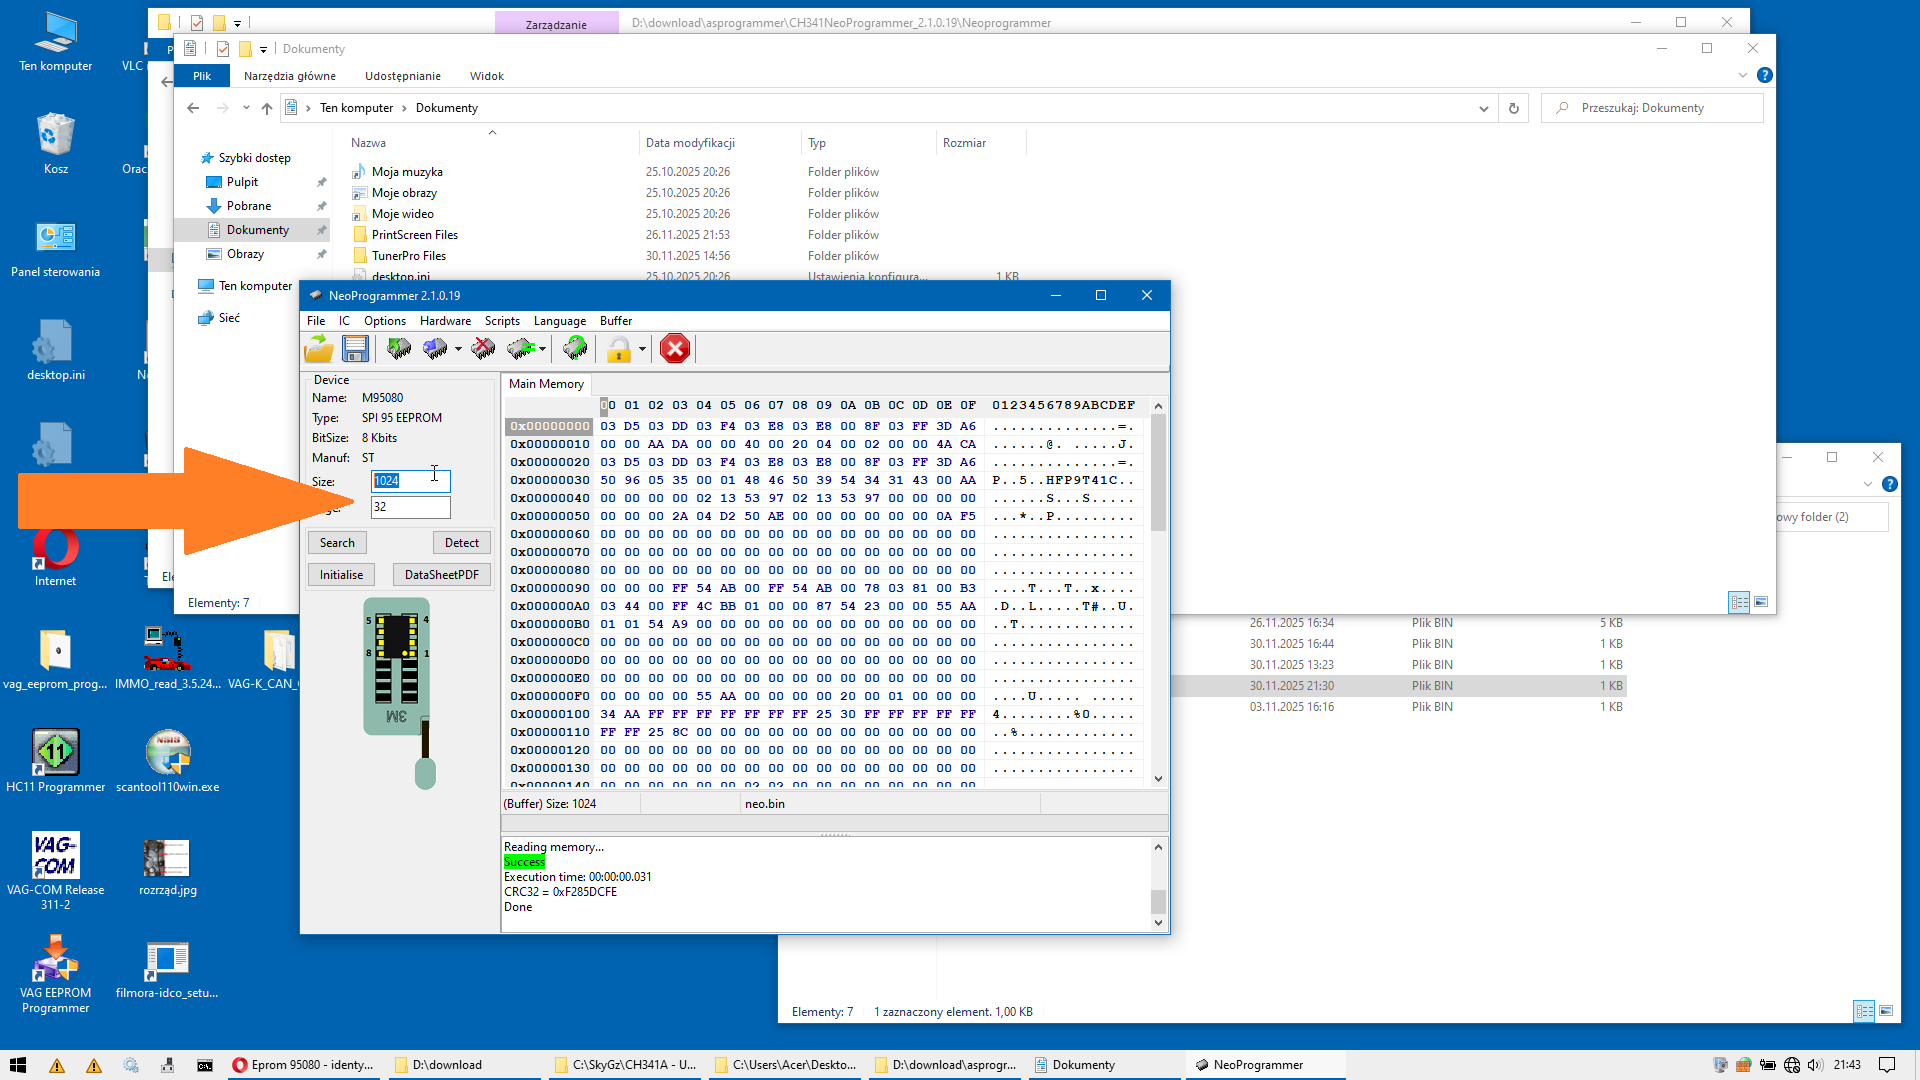
Task: Expand the padlock protection dropdown arrow
Action: point(642,349)
